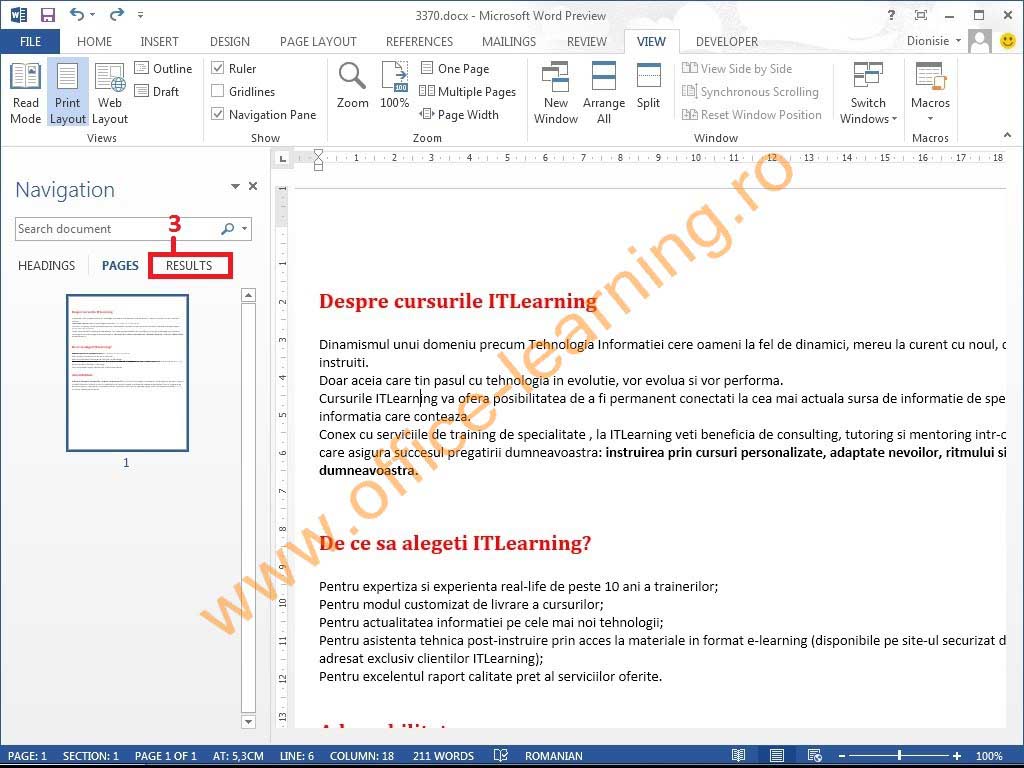Click the 211 WORDS count
The image size is (1024, 768).
coord(443,756)
